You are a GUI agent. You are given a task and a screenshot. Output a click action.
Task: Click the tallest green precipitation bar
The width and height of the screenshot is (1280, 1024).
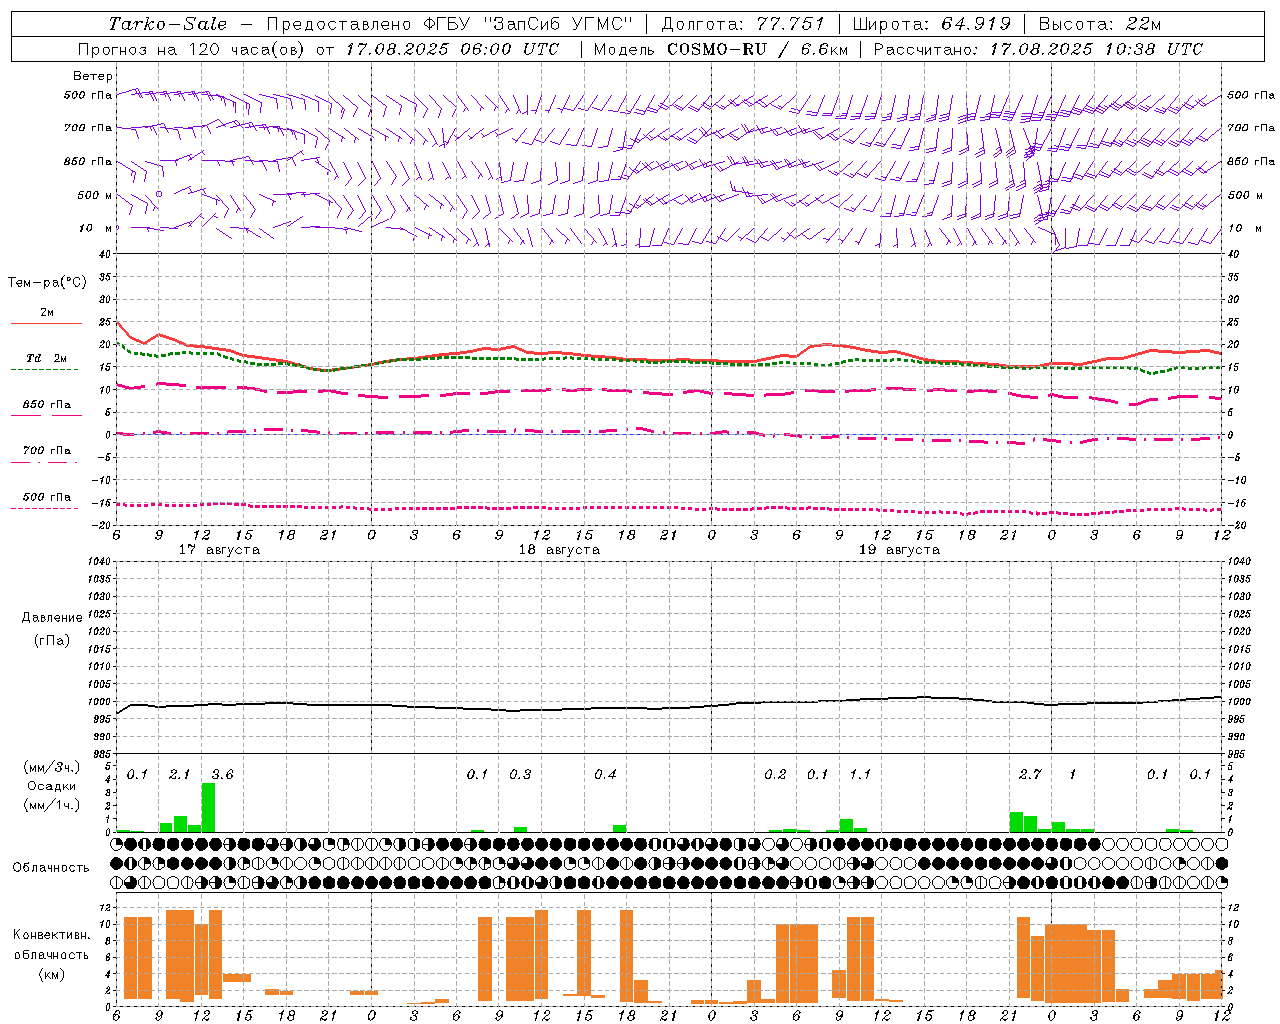[208, 807]
